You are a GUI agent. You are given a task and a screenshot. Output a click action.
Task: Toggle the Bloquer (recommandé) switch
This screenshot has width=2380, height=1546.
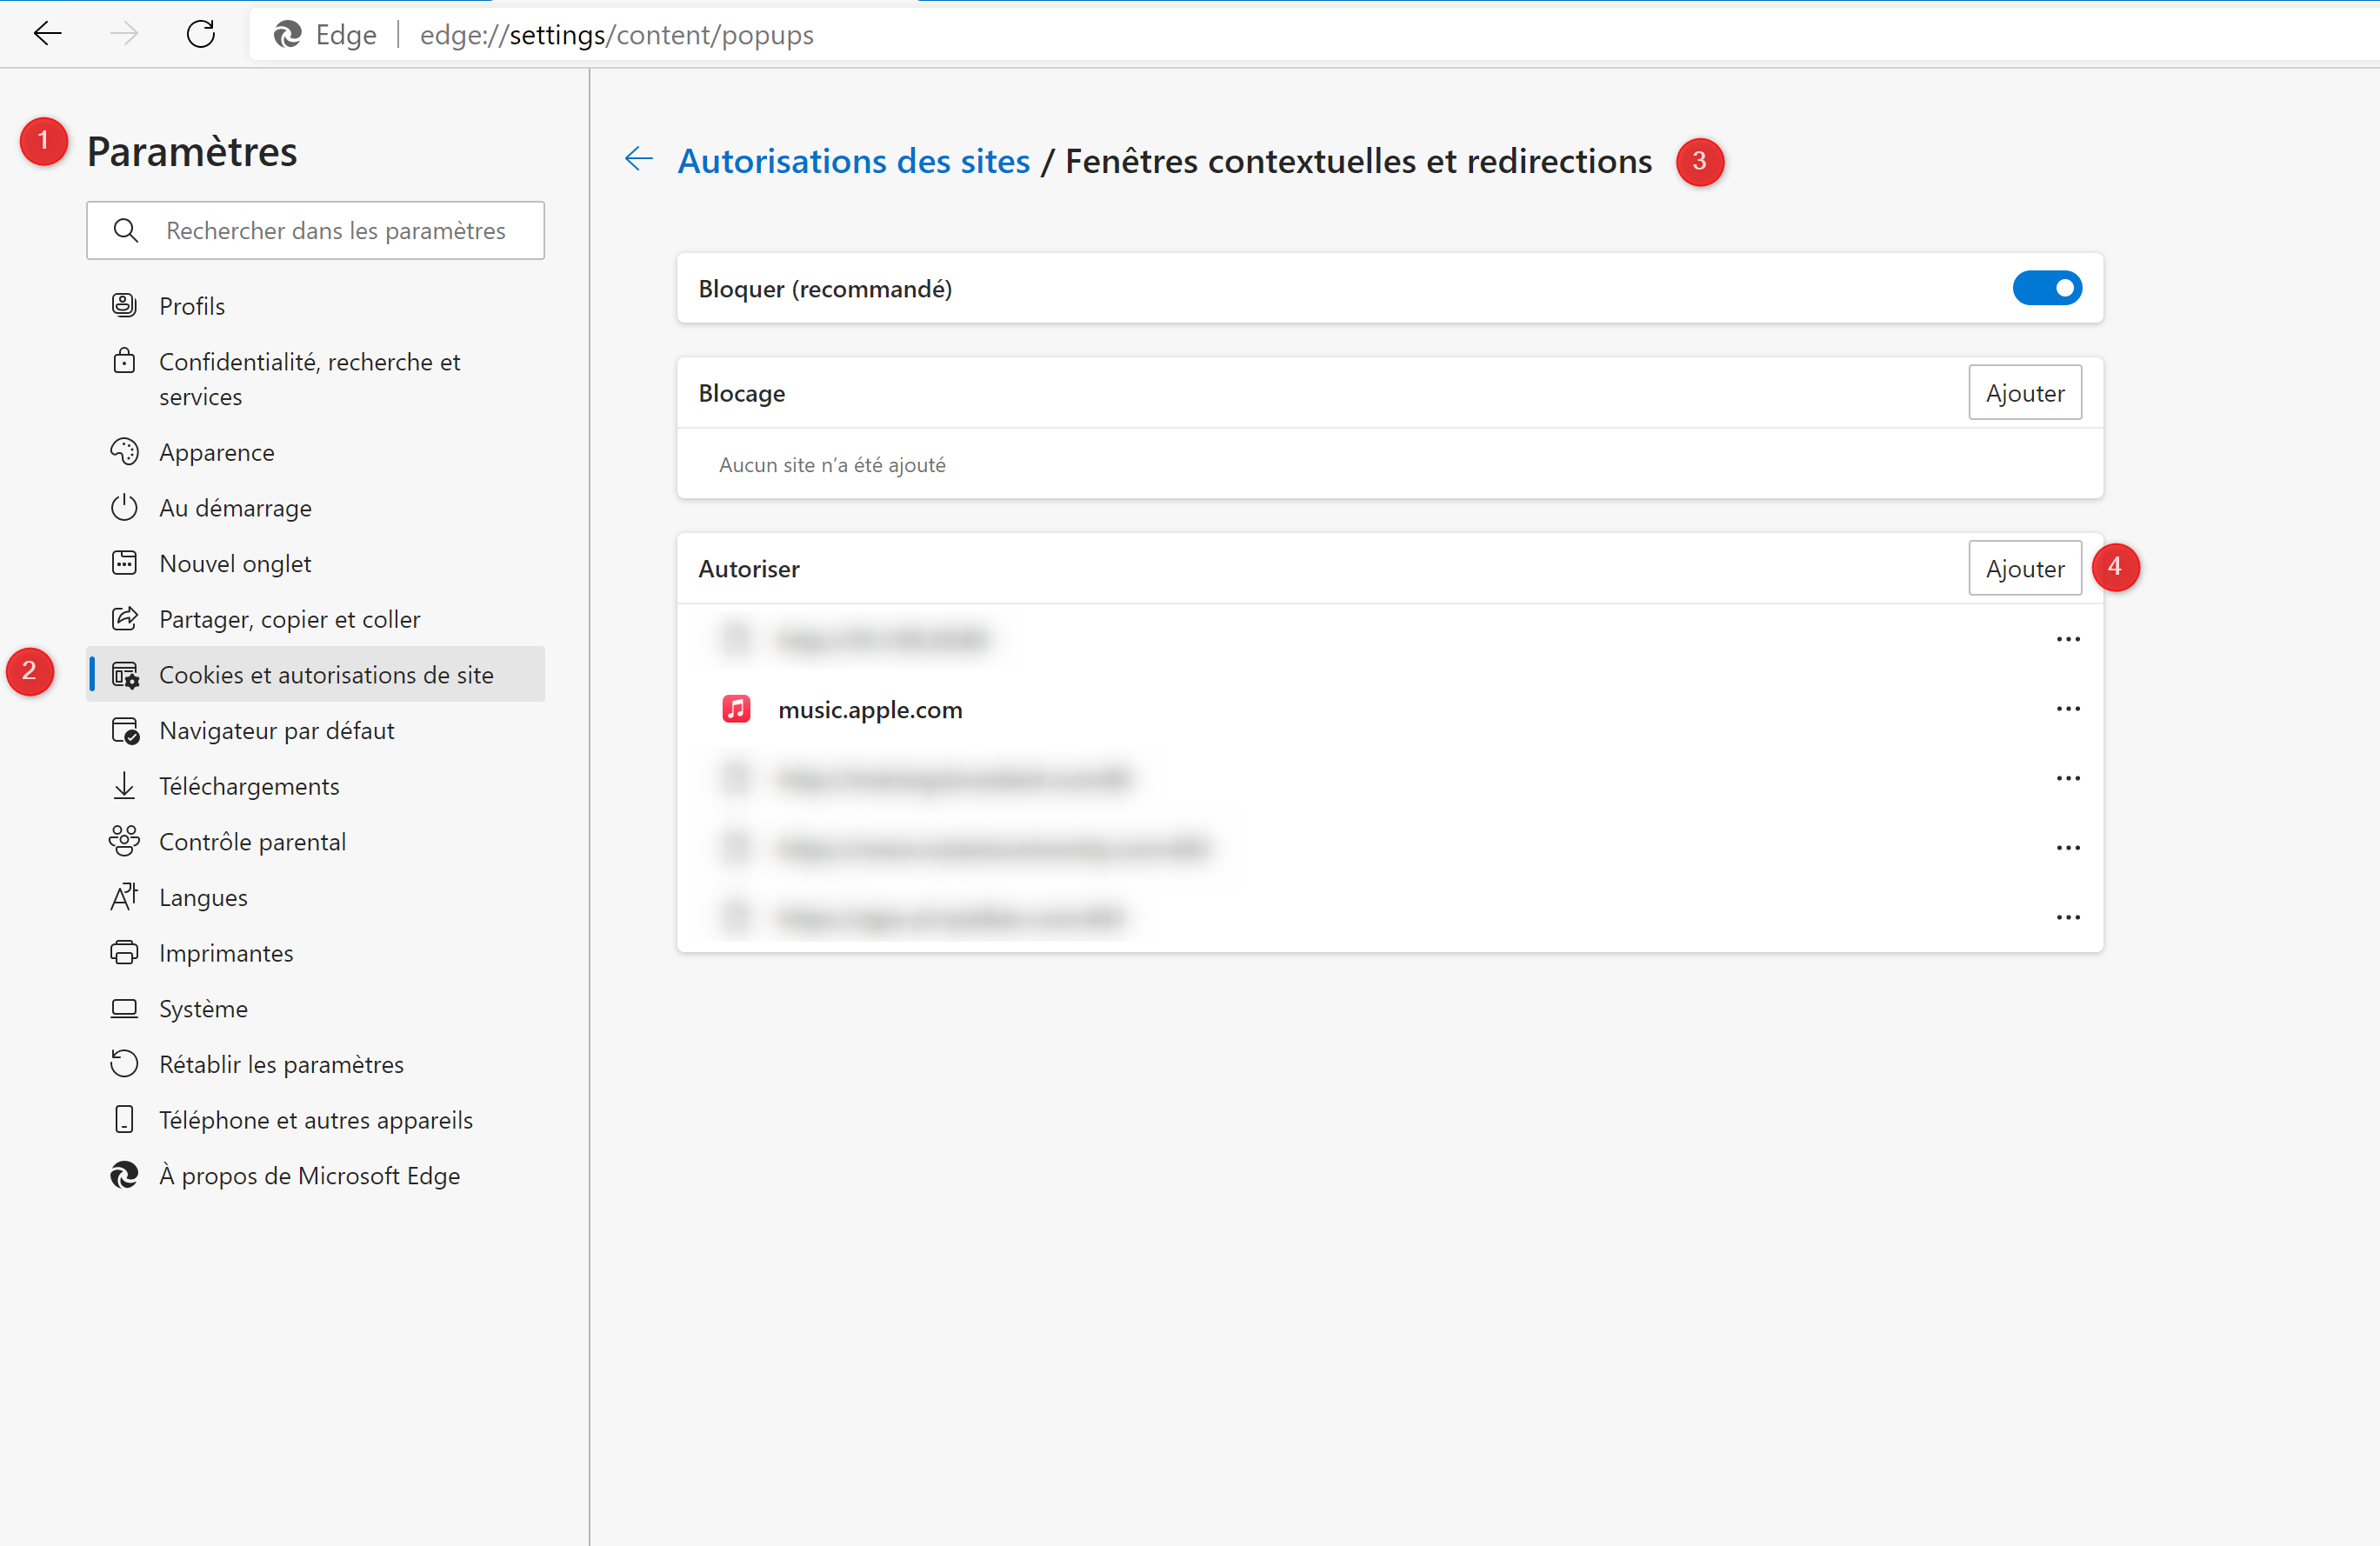(x=2046, y=288)
